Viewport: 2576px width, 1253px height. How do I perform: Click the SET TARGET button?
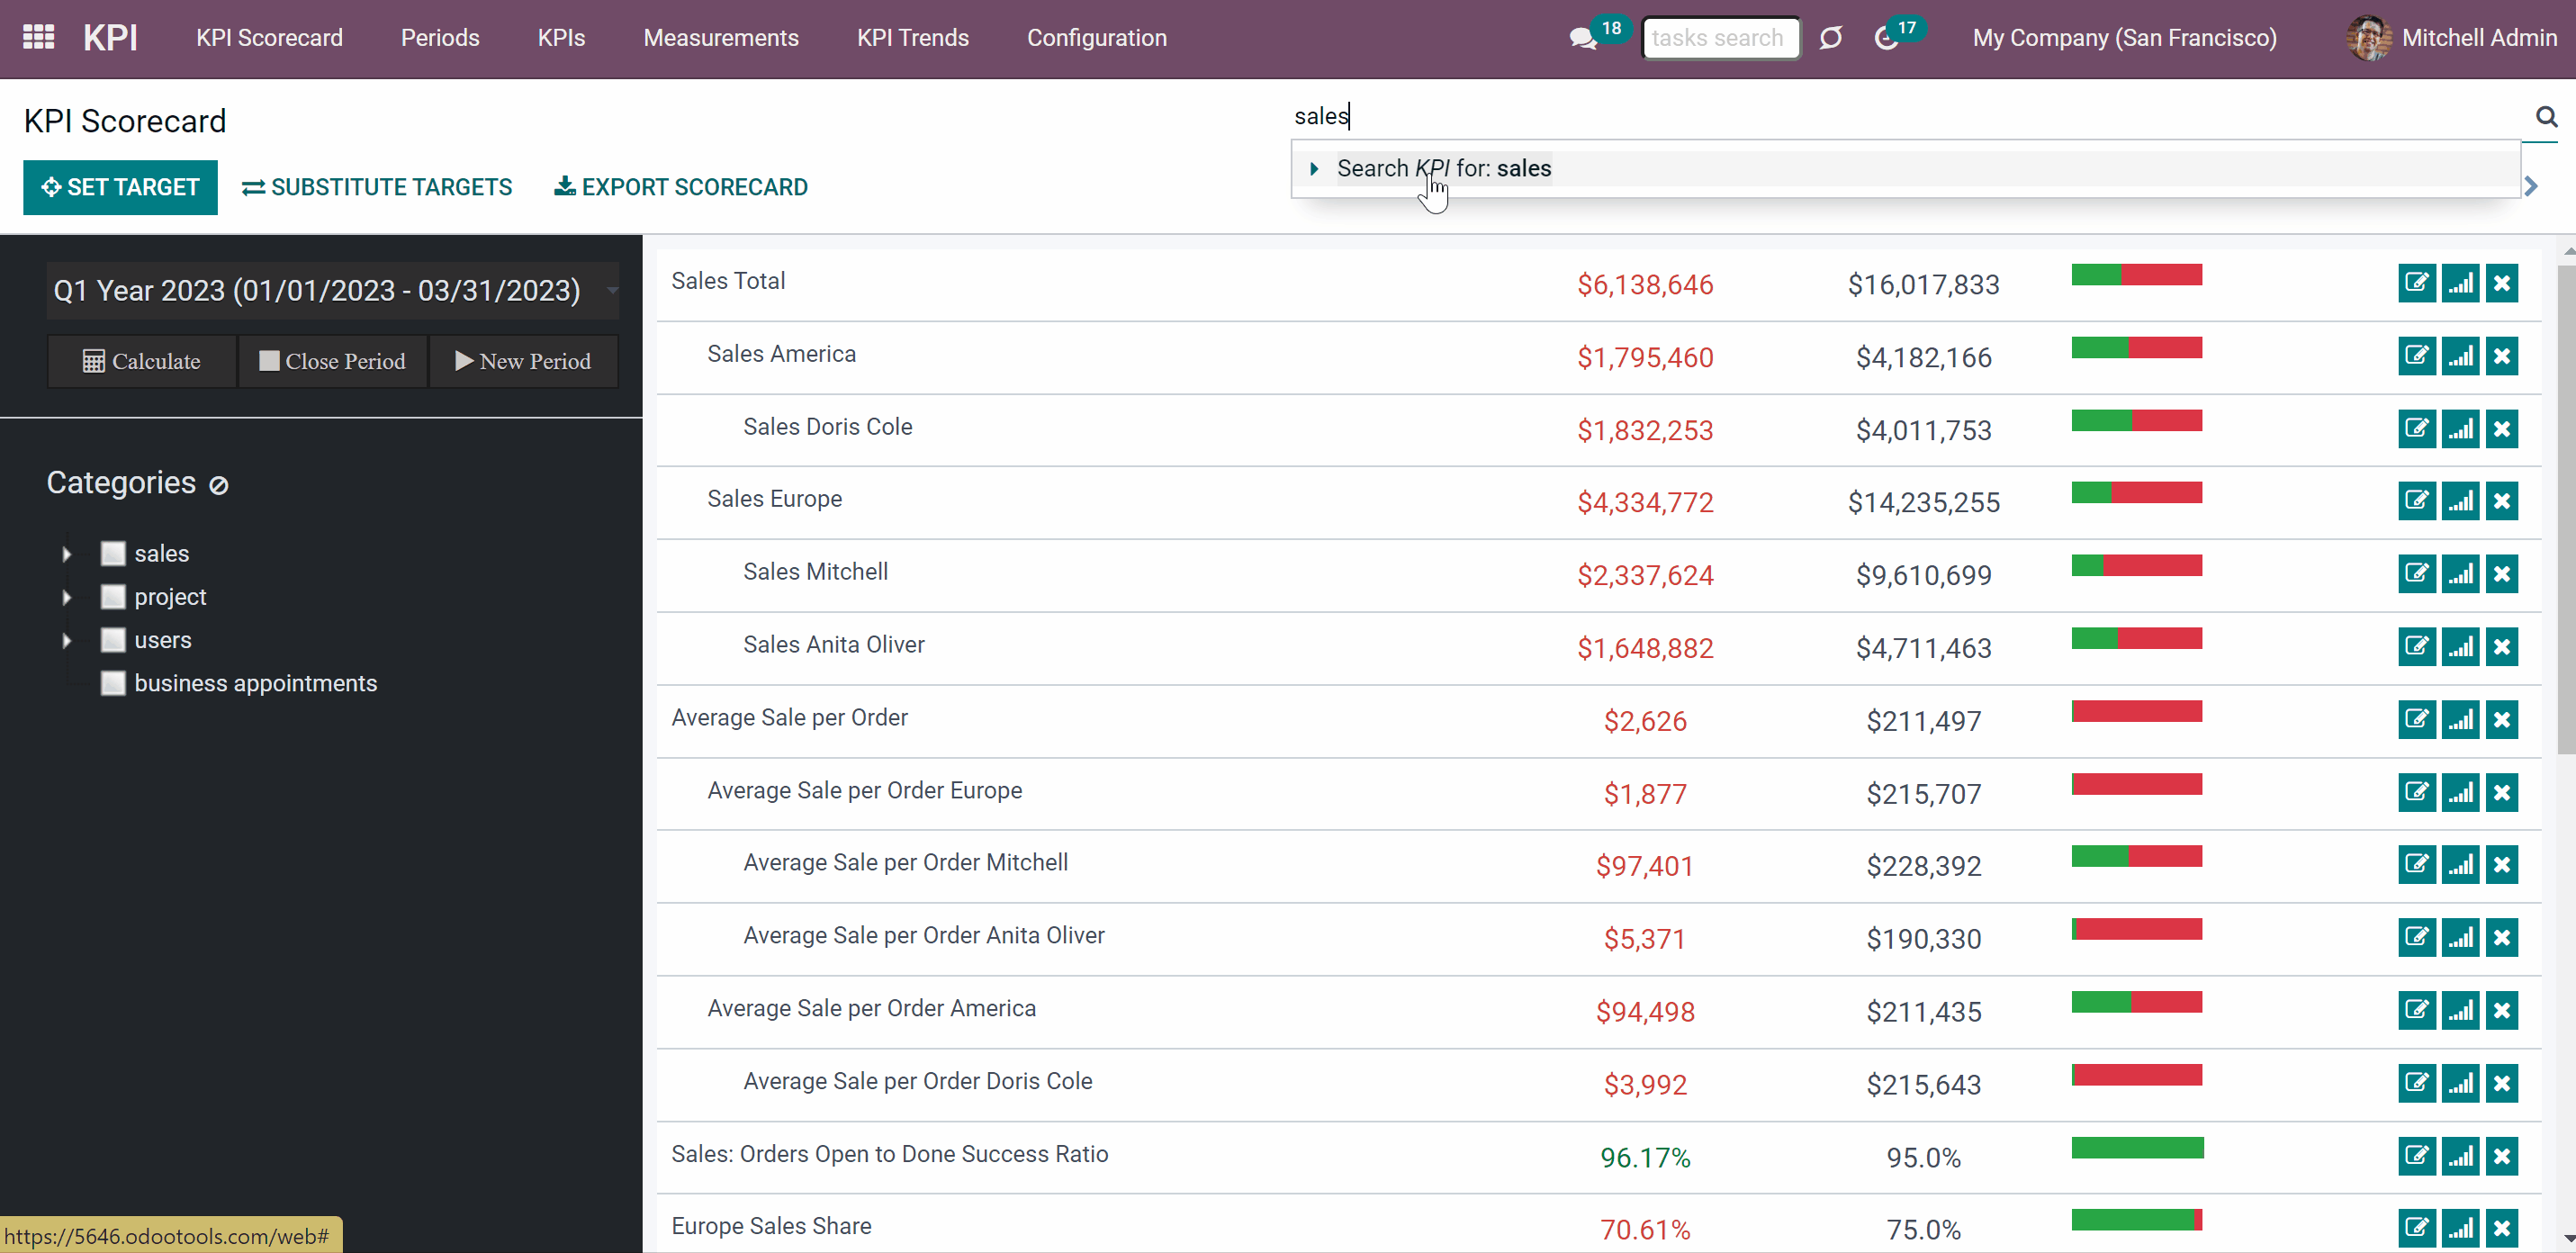(x=120, y=187)
